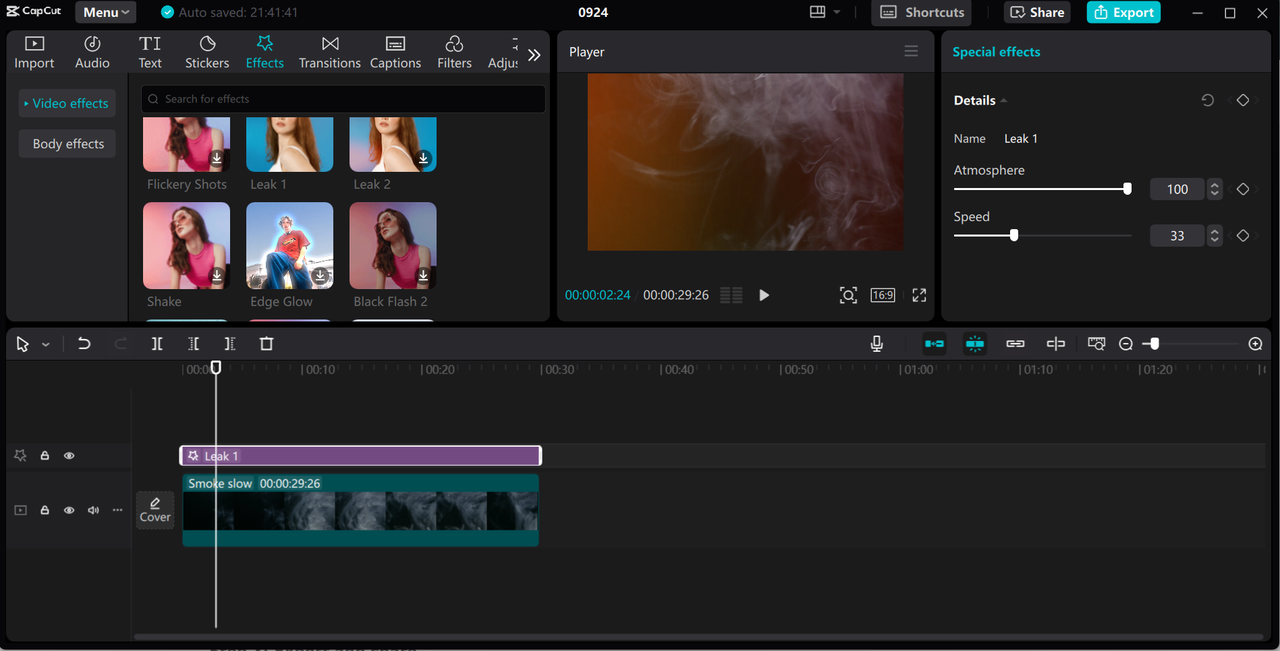Open the Menu dropdown
Screen dimensions: 1280x651
pyautogui.click(x=106, y=12)
